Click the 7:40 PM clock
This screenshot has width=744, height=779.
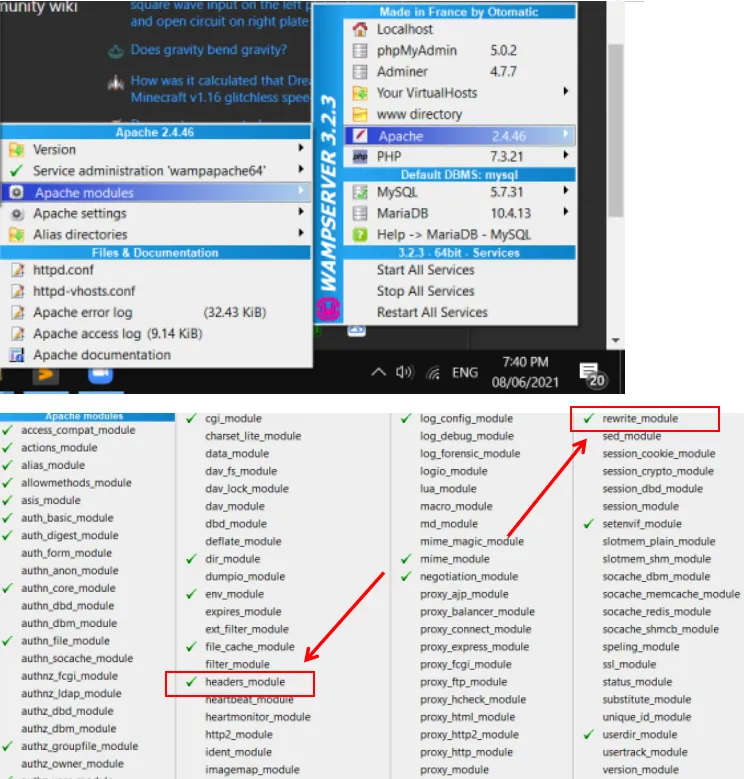525,362
